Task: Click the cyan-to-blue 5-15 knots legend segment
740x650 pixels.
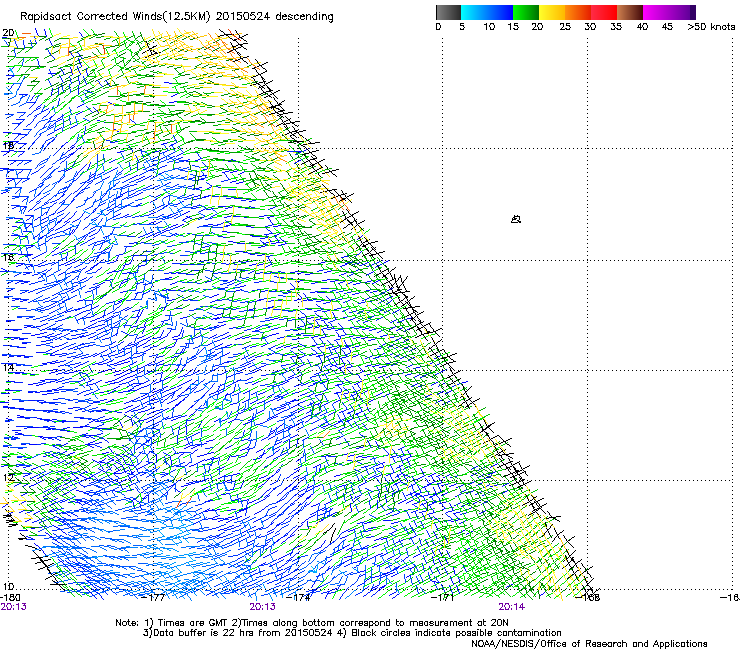Action: click(x=487, y=12)
